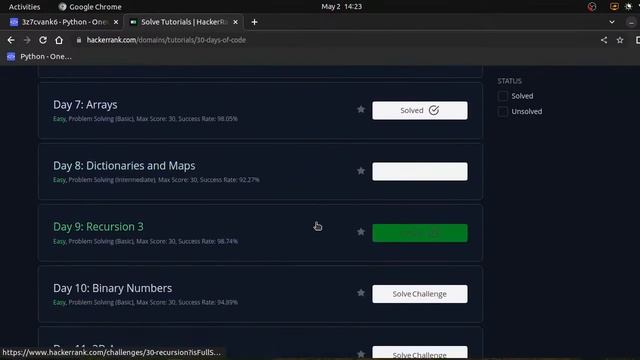Close the Solve Tutorials HackerRank tab
The height and width of the screenshot is (360, 640).
click(236, 22)
